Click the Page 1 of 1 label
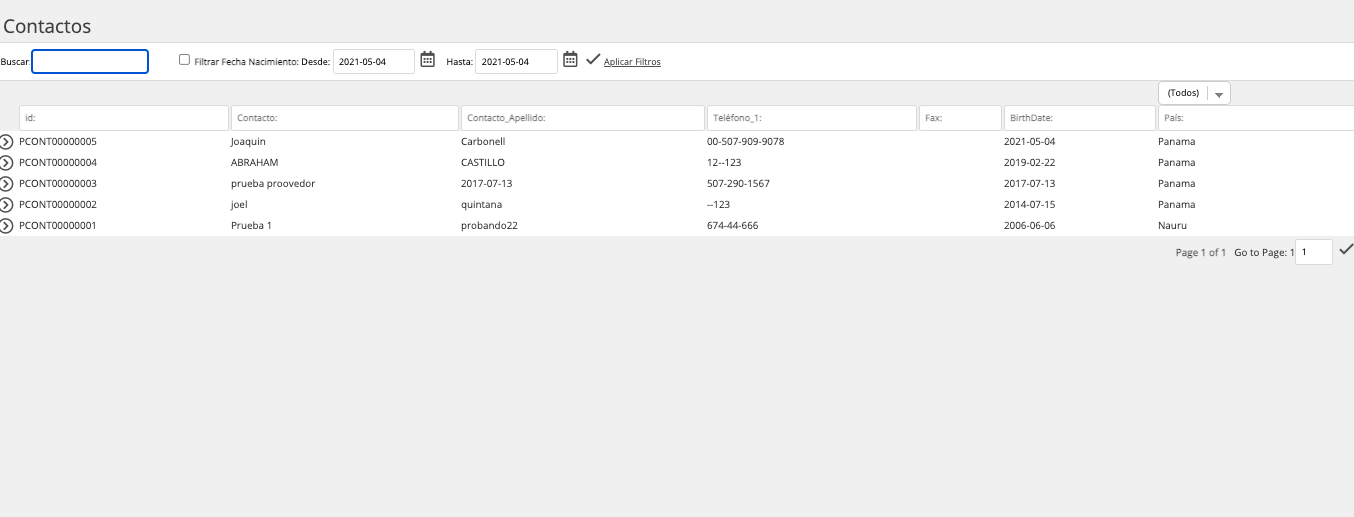This screenshot has height=517, width=1354. click(x=1200, y=253)
